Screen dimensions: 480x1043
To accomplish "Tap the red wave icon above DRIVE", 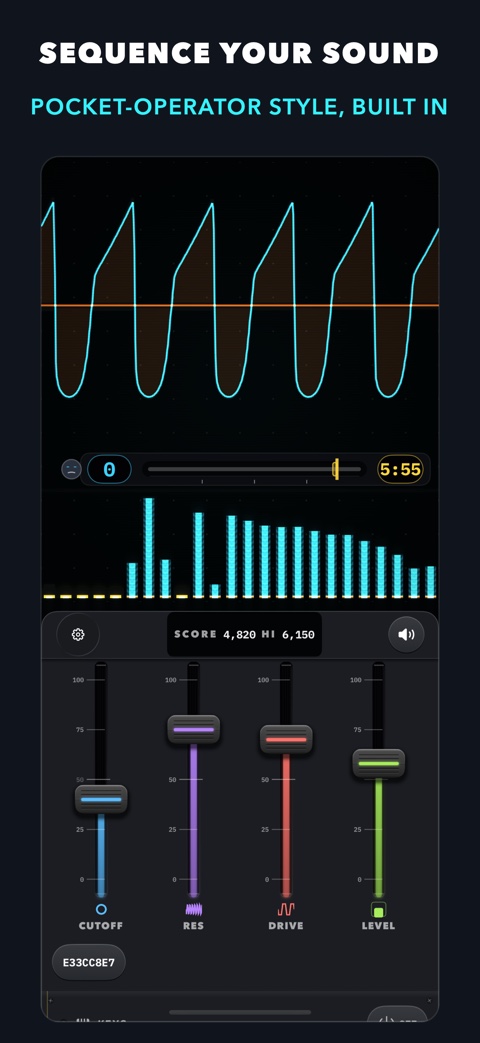I will (286, 909).
